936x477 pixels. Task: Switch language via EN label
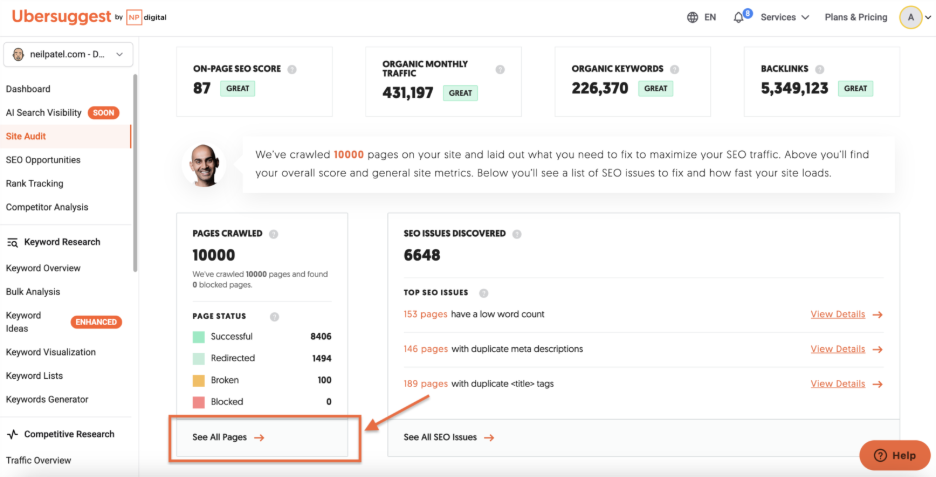[x=710, y=17]
